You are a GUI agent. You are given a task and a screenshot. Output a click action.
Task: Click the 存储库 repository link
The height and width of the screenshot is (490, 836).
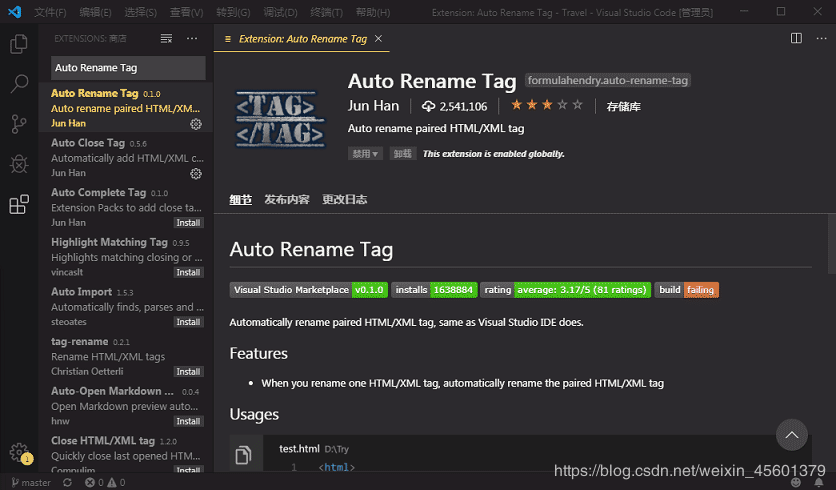623,106
